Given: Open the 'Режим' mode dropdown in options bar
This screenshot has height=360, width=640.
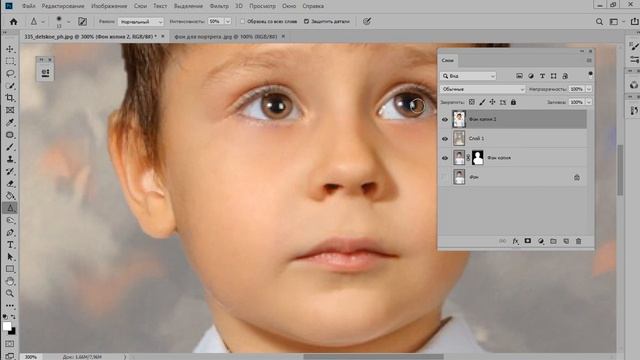Looking at the screenshot, I should coord(141,22).
